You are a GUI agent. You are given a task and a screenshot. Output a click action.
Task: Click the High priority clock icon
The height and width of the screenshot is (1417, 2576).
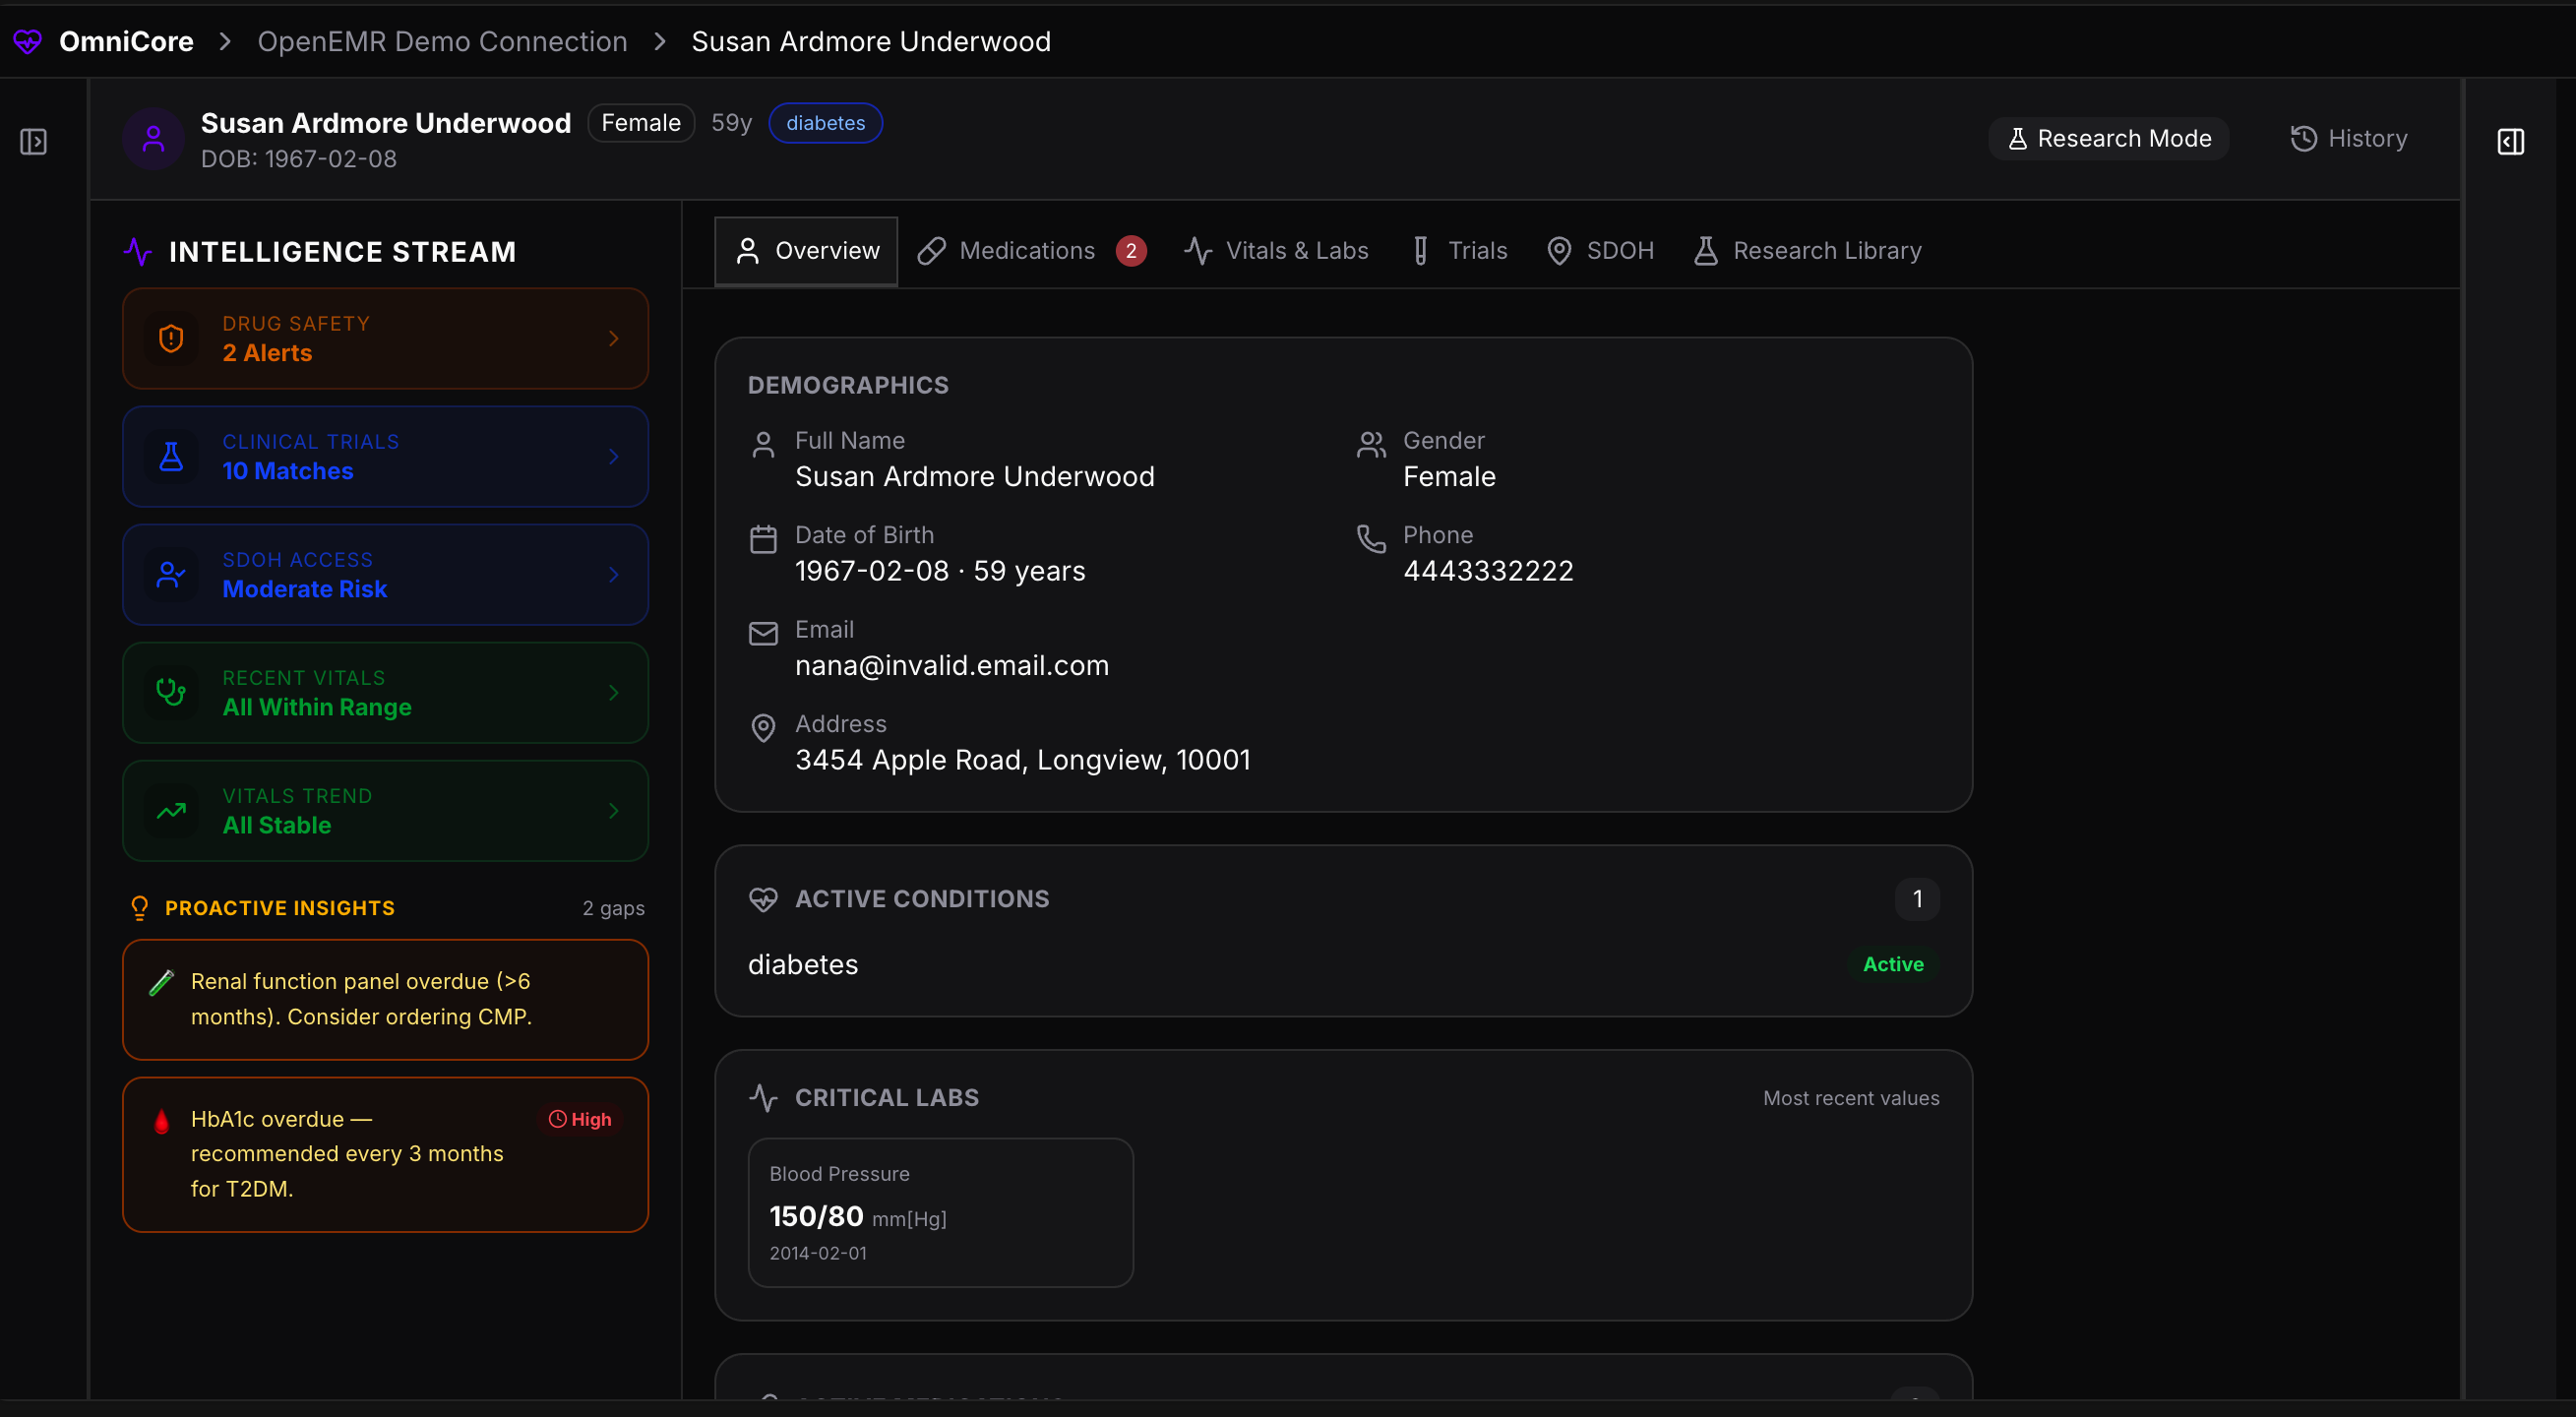point(557,1119)
